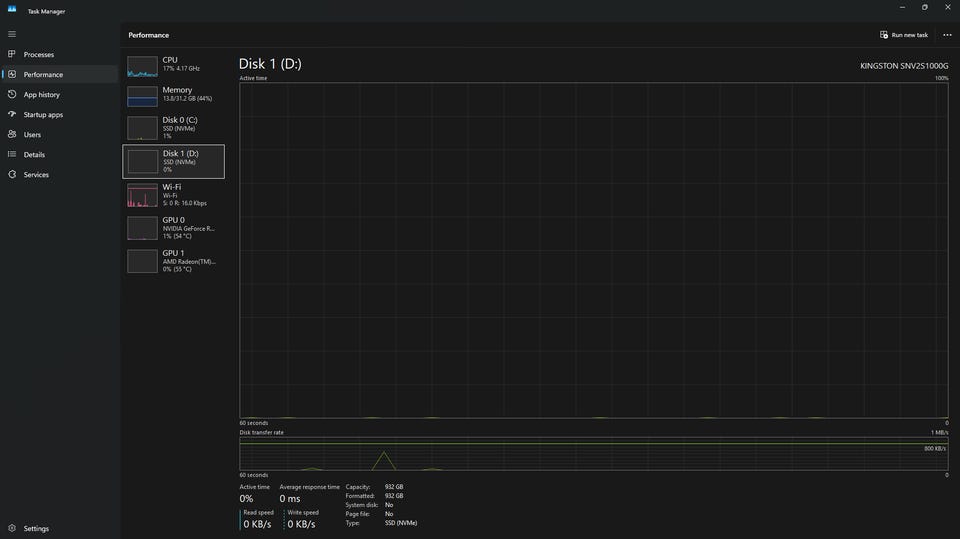Switch to the Users page

[x=59, y=135]
